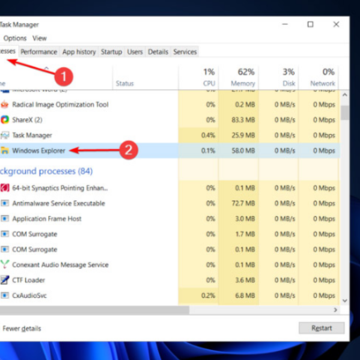Open the View menu
Image resolution: width=360 pixels, height=360 pixels.
click(40, 38)
